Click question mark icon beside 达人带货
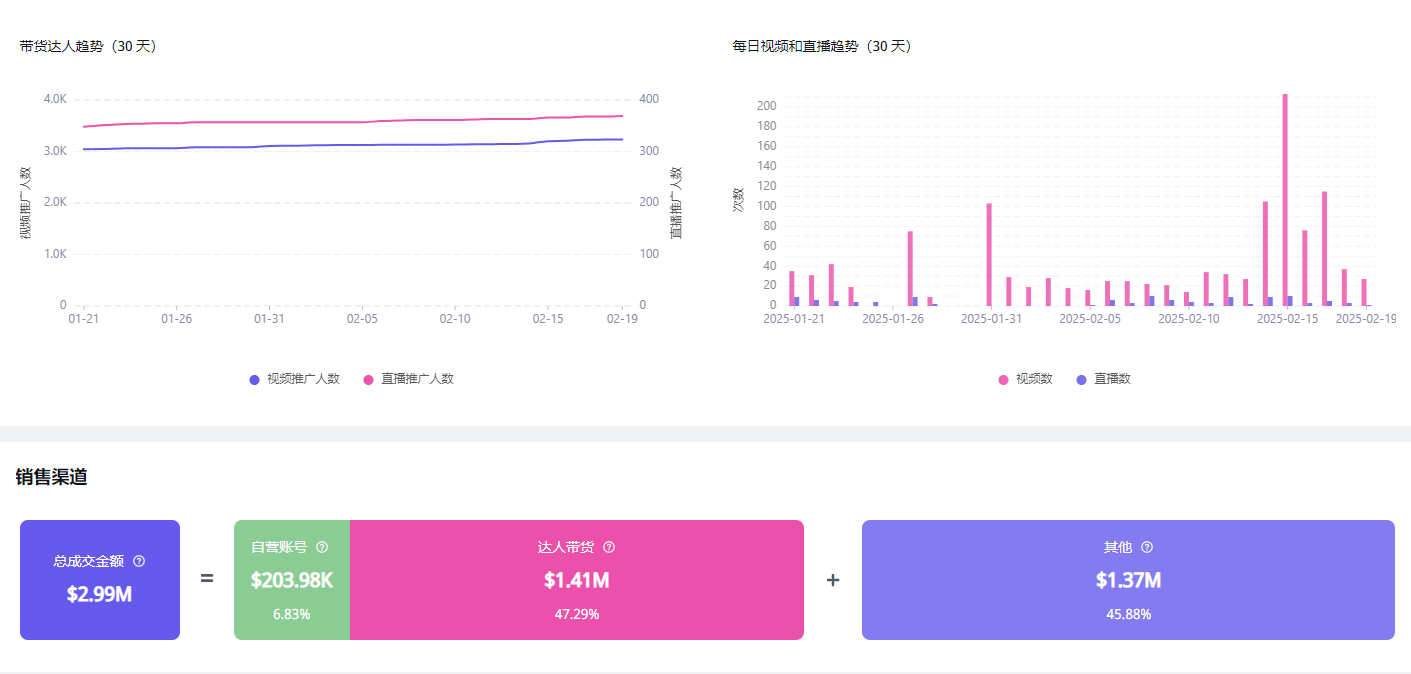This screenshot has width=1411, height=674. pyautogui.click(x=609, y=547)
